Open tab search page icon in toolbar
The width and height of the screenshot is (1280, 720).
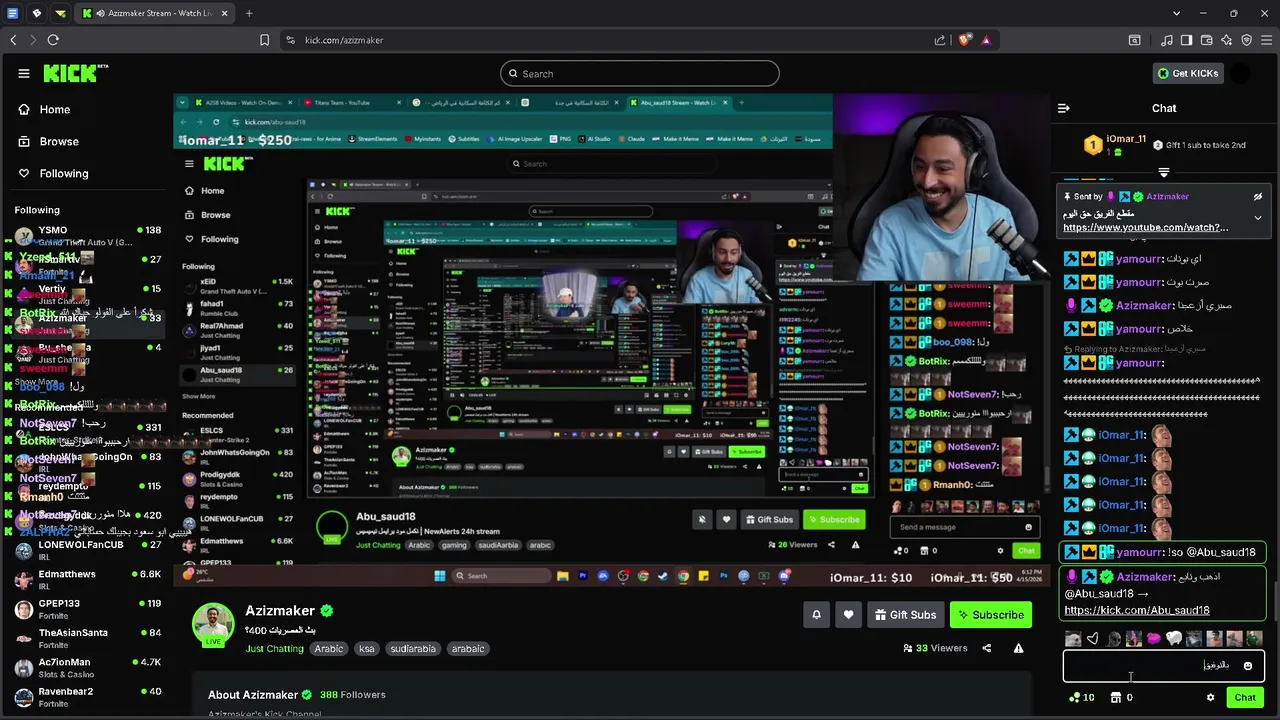(1135, 40)
